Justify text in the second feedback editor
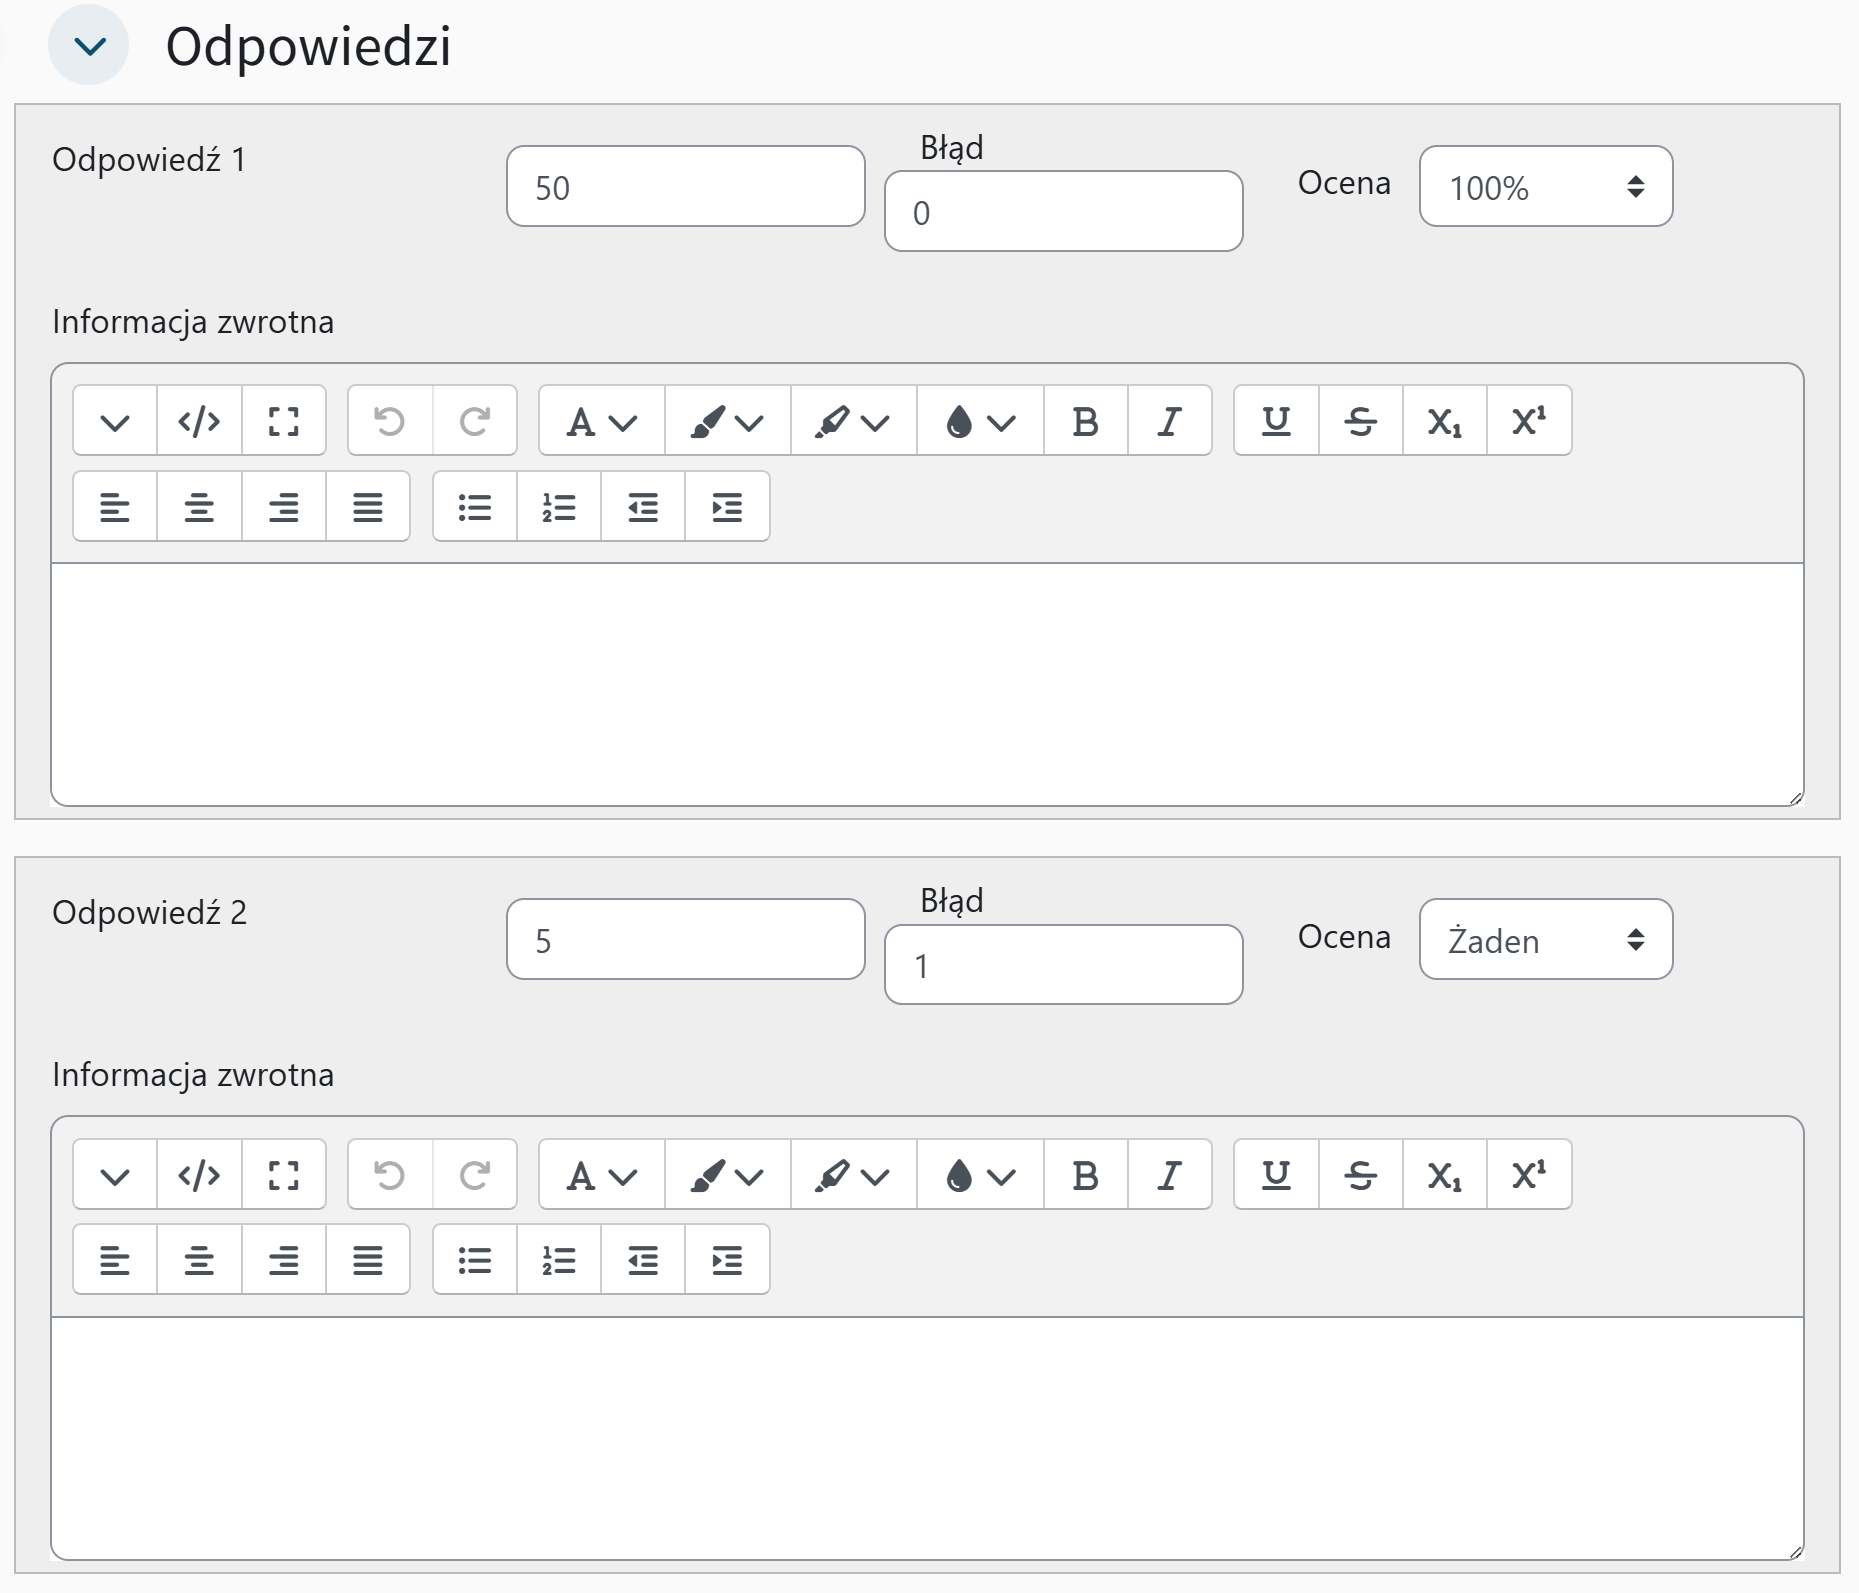The image size is (1859, 1593). [368, 1260]
